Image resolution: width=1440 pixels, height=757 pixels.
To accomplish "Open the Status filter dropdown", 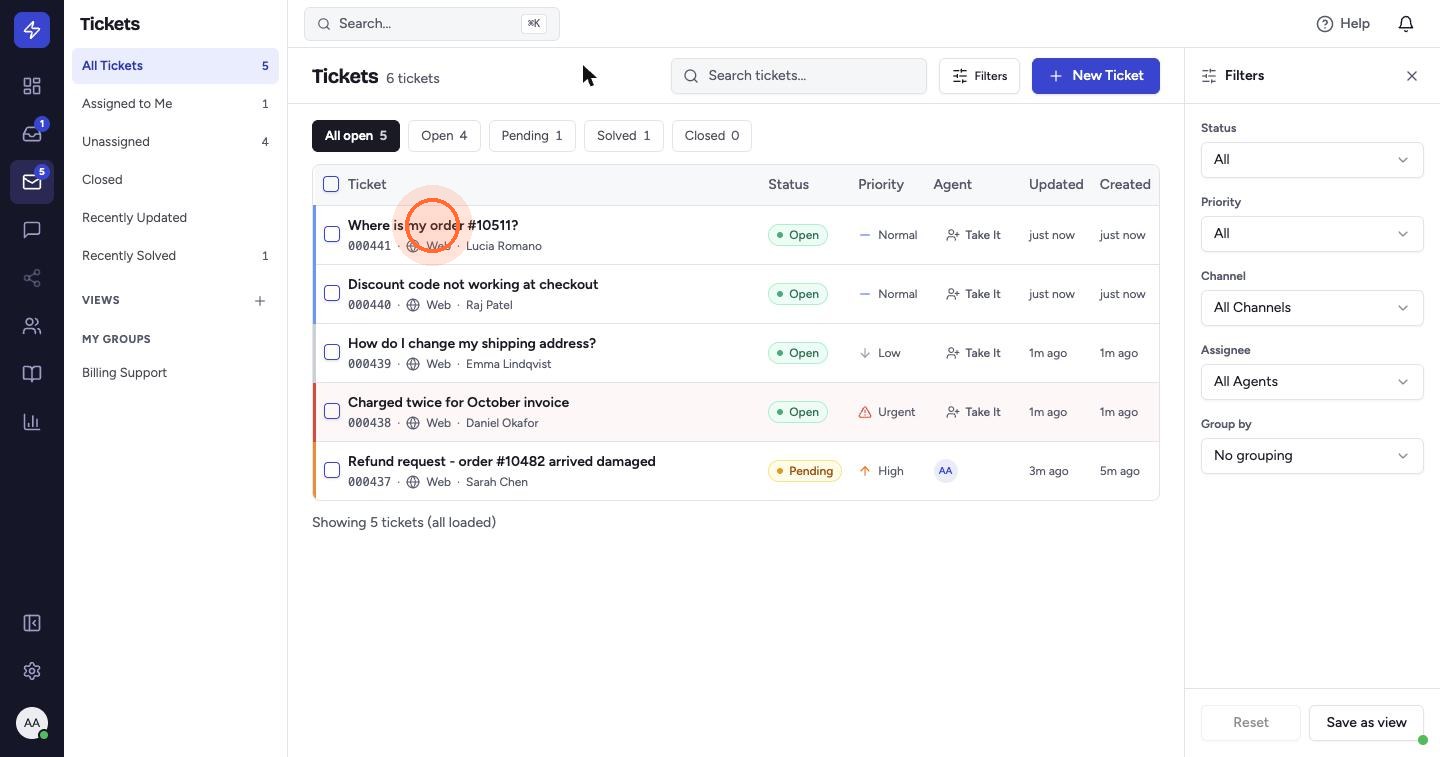I will [x=1312, y=160].
